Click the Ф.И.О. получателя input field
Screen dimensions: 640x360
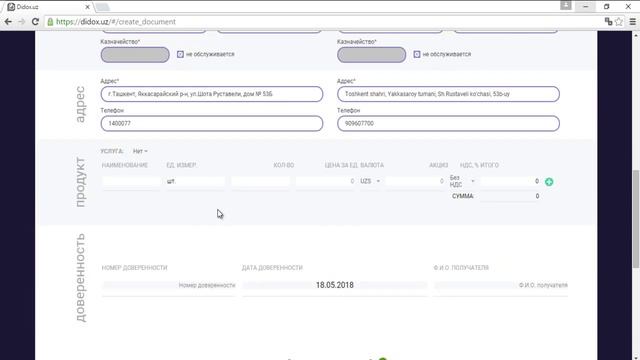[x=501, y=285]
